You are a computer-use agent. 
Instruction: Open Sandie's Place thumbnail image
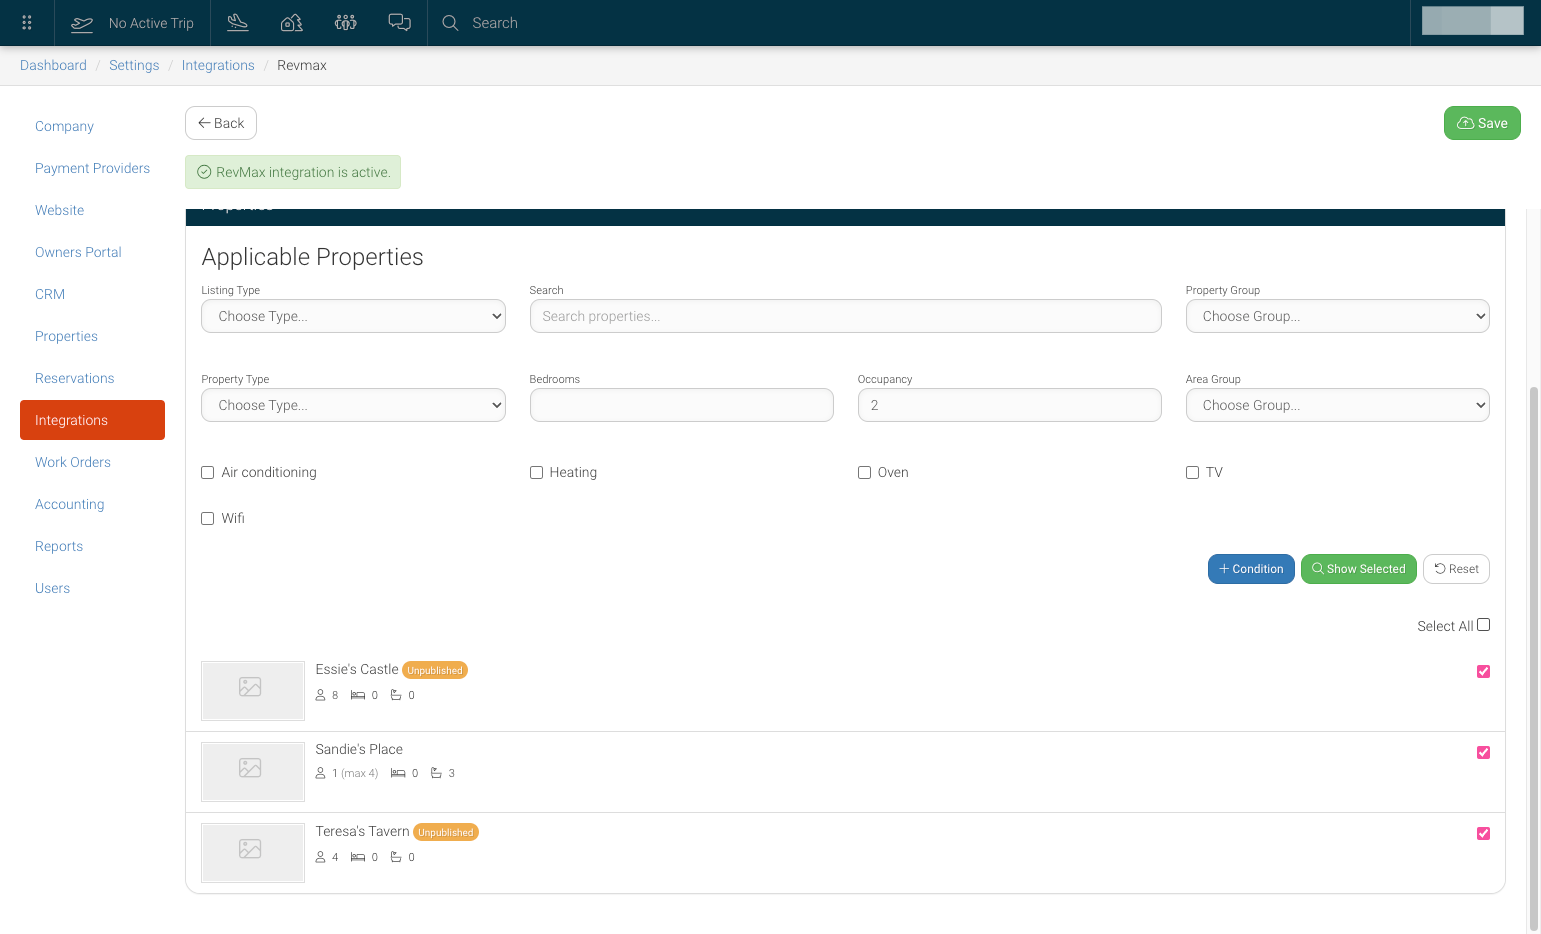point(253,771)
